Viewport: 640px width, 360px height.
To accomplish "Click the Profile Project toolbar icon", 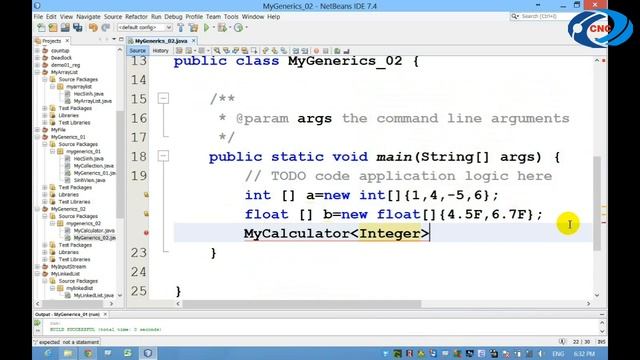I will click(x=238, y=28).
